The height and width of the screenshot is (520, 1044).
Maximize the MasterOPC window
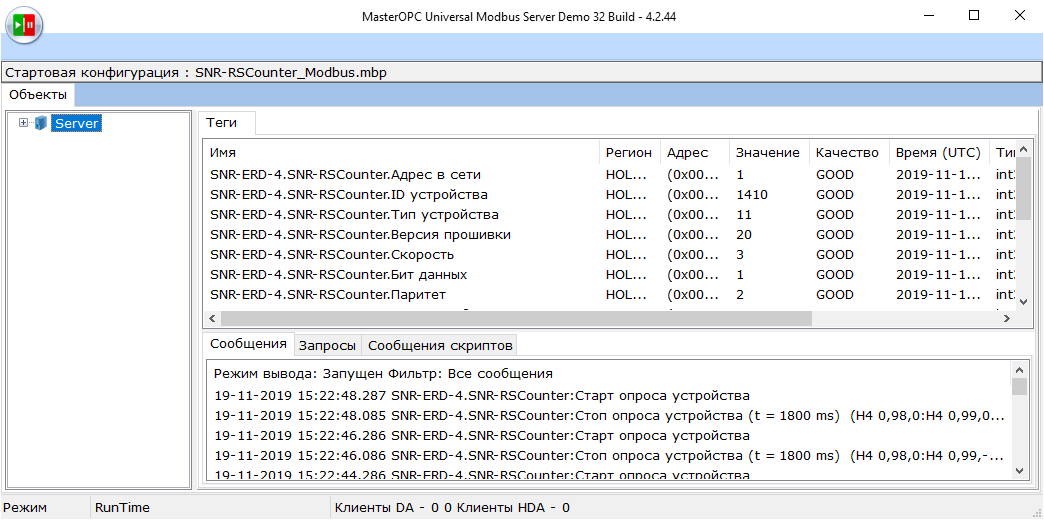click(x=974, y=16)
